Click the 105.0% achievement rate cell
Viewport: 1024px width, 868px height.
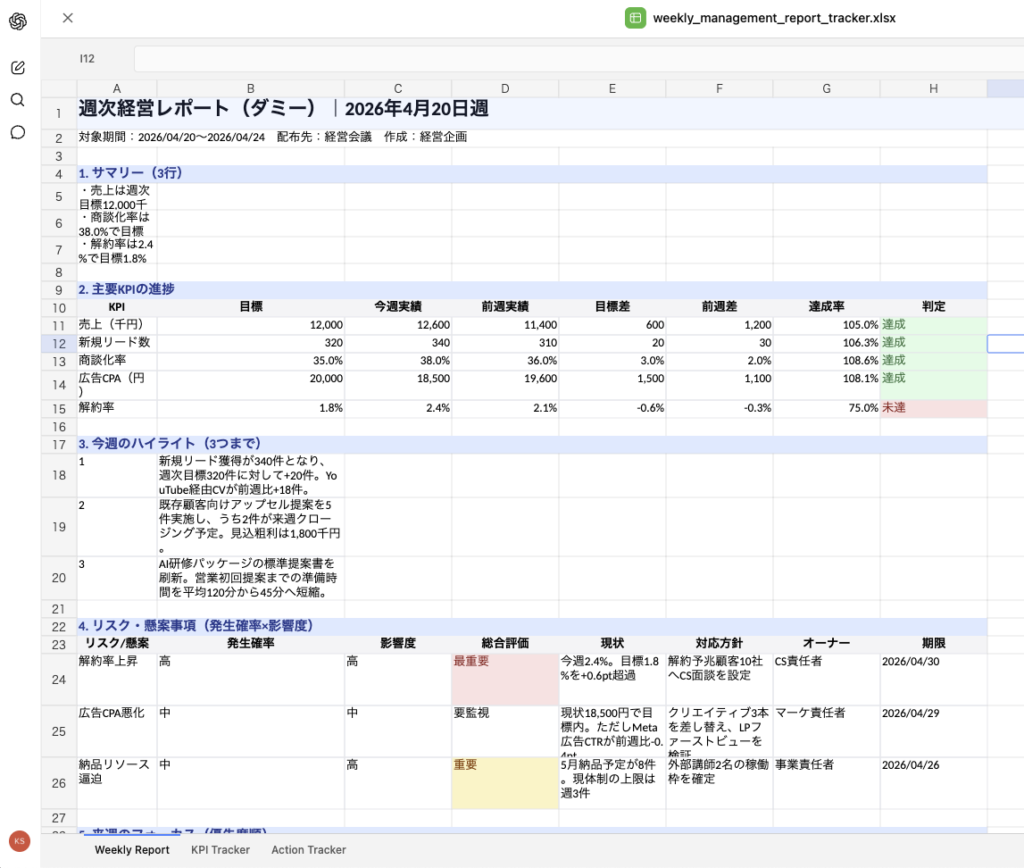[826, 325]
